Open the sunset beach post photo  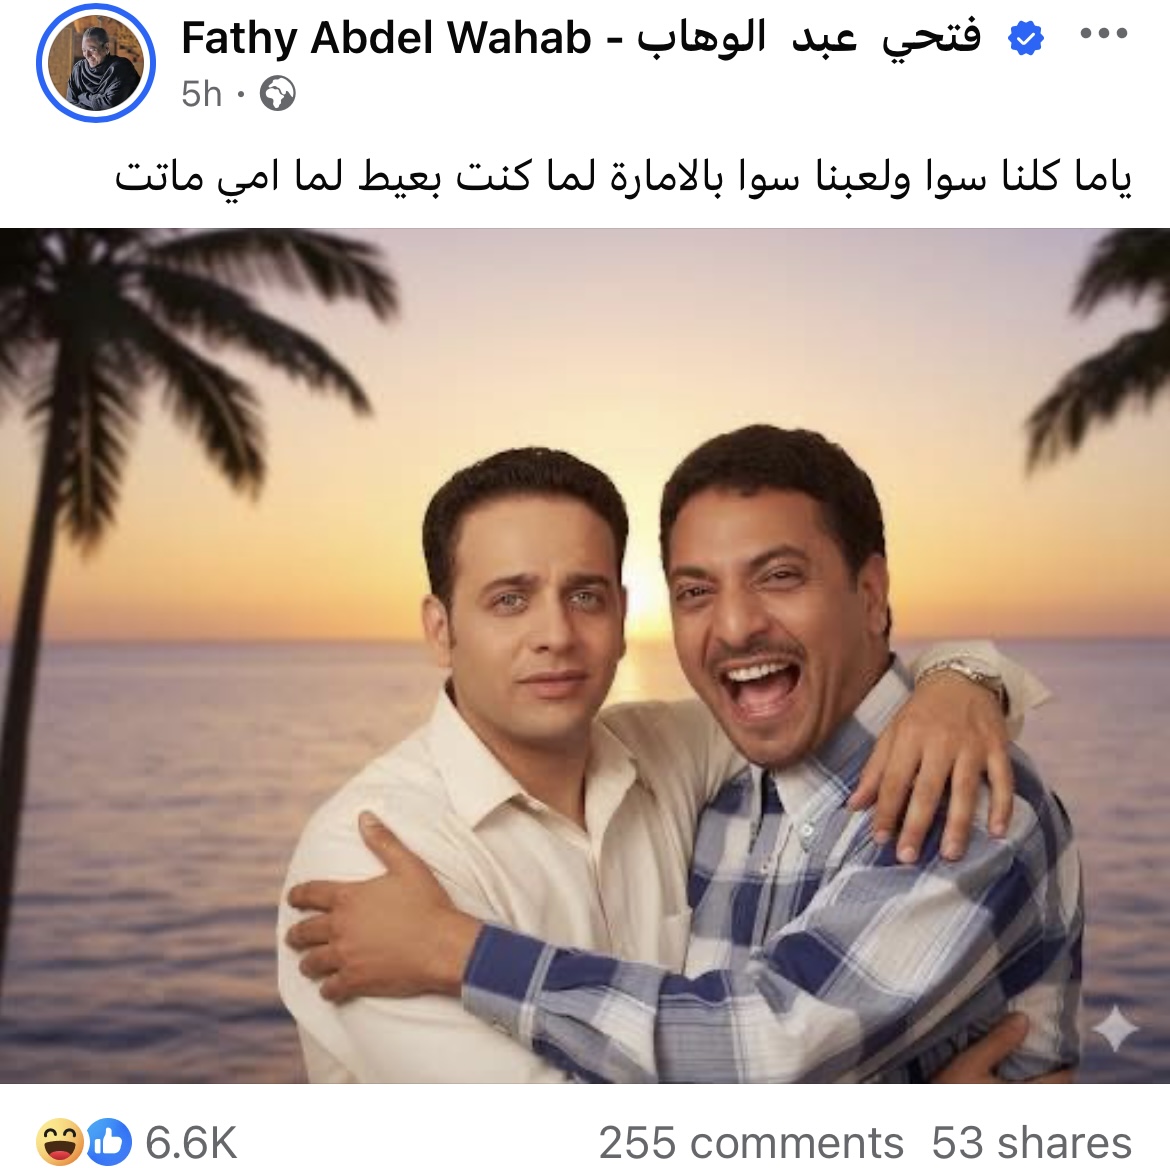click(585, 655)
